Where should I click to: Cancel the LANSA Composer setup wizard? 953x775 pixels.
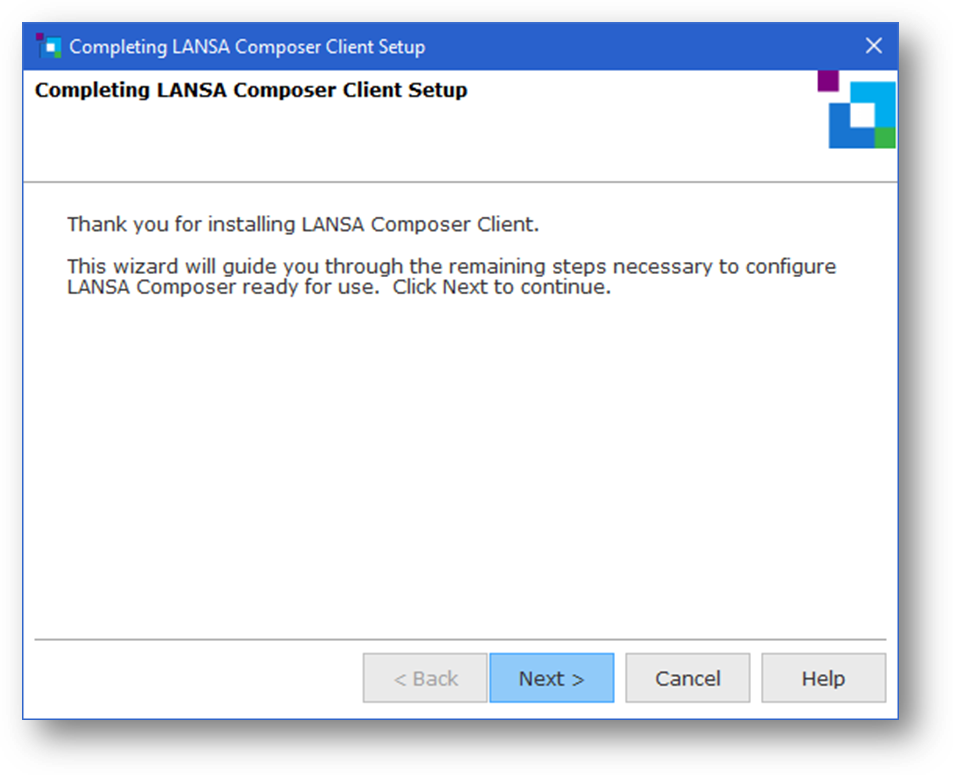(687, 678)
